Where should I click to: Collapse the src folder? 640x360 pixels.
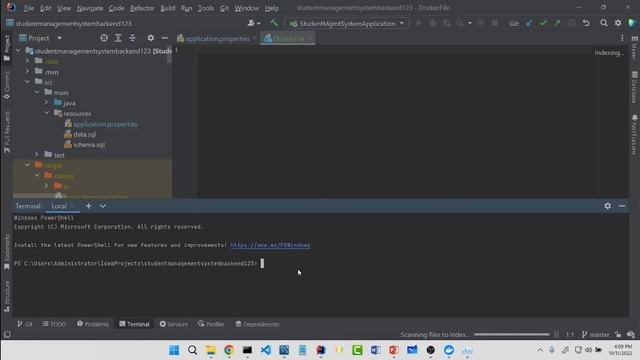coord(27,82)
